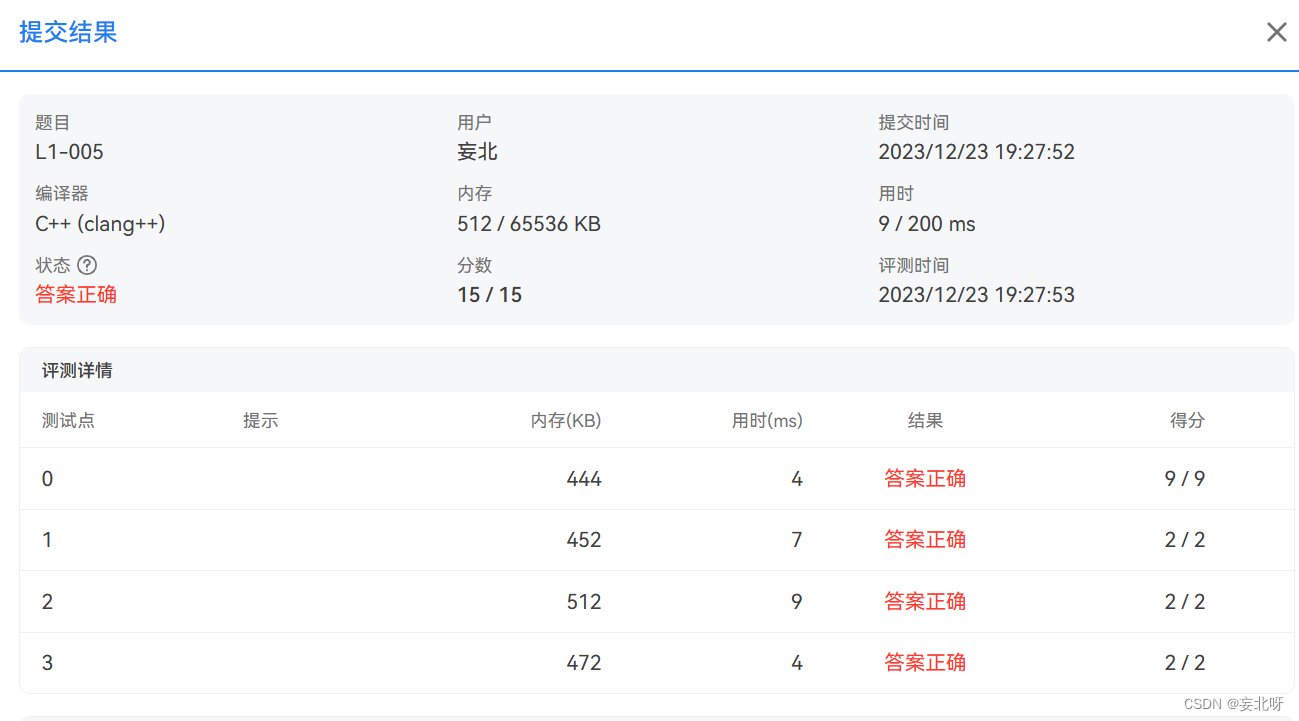The height and width of the screenshot is (721, 1299).
Task: Click the 提交时间 field label
Action: click(x=913, y=123)
